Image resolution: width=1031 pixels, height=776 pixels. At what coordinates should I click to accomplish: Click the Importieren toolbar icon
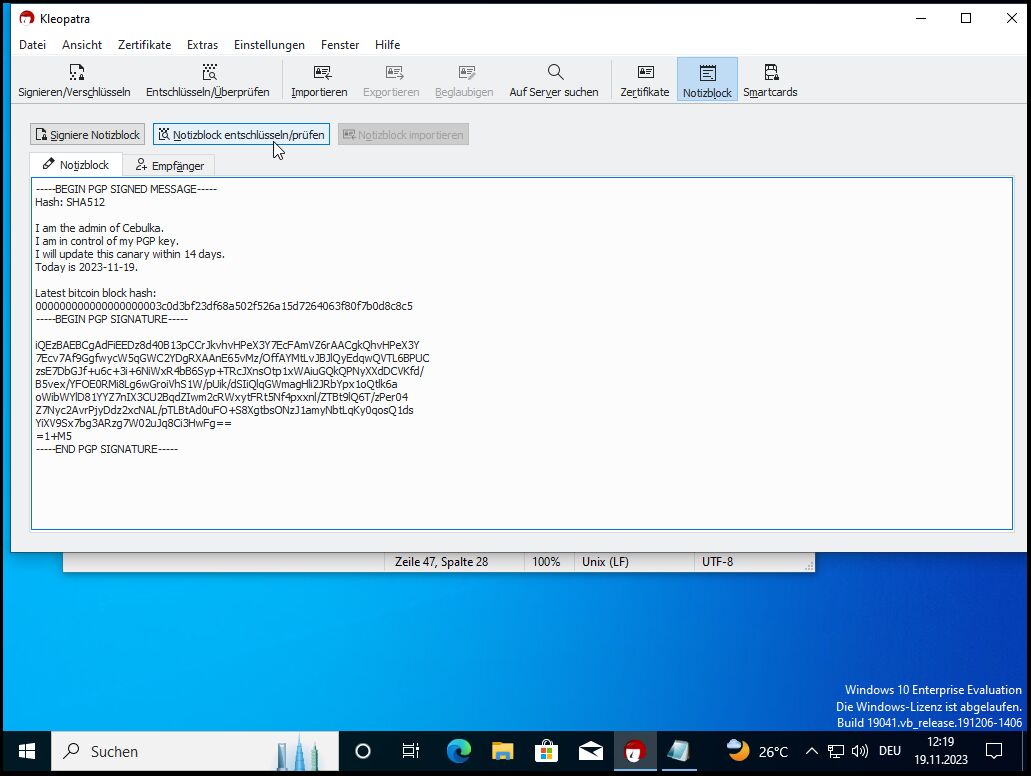[x=320, y=72]
